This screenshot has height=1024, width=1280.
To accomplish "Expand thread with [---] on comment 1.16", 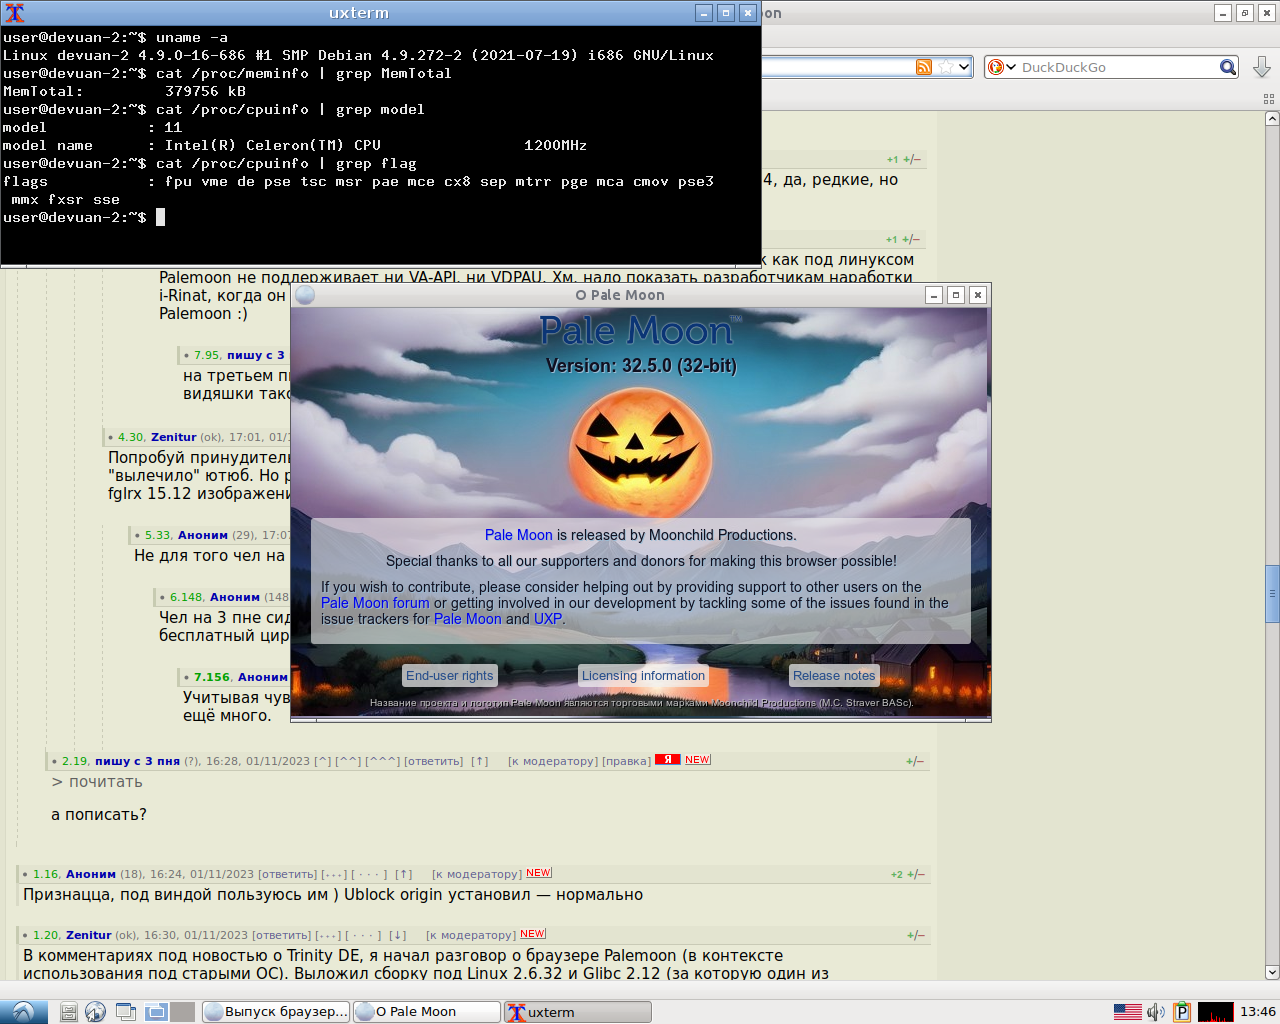I will (334, 874).
